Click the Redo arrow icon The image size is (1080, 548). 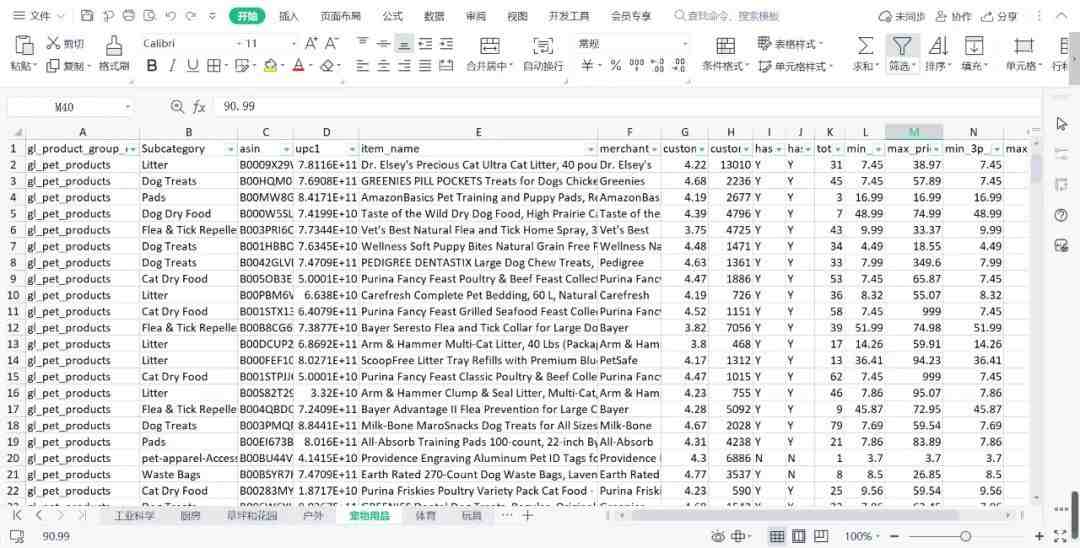click(191, 16)
